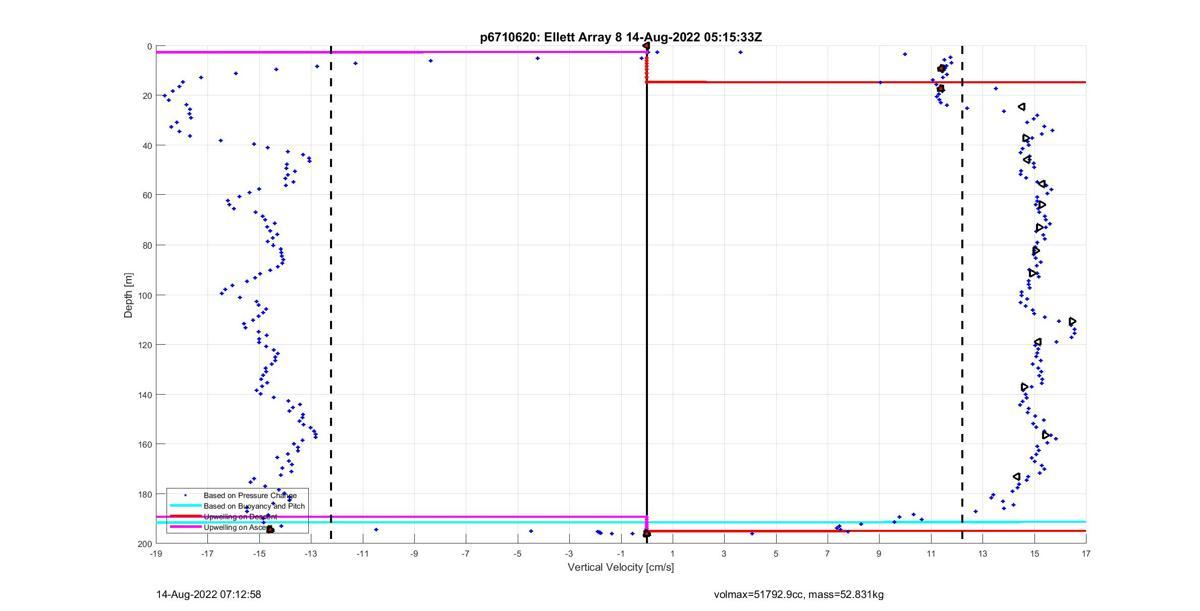1200x611 pixels.
Task: Click x-axis tick label '-19'
Action: coord(156,553)
